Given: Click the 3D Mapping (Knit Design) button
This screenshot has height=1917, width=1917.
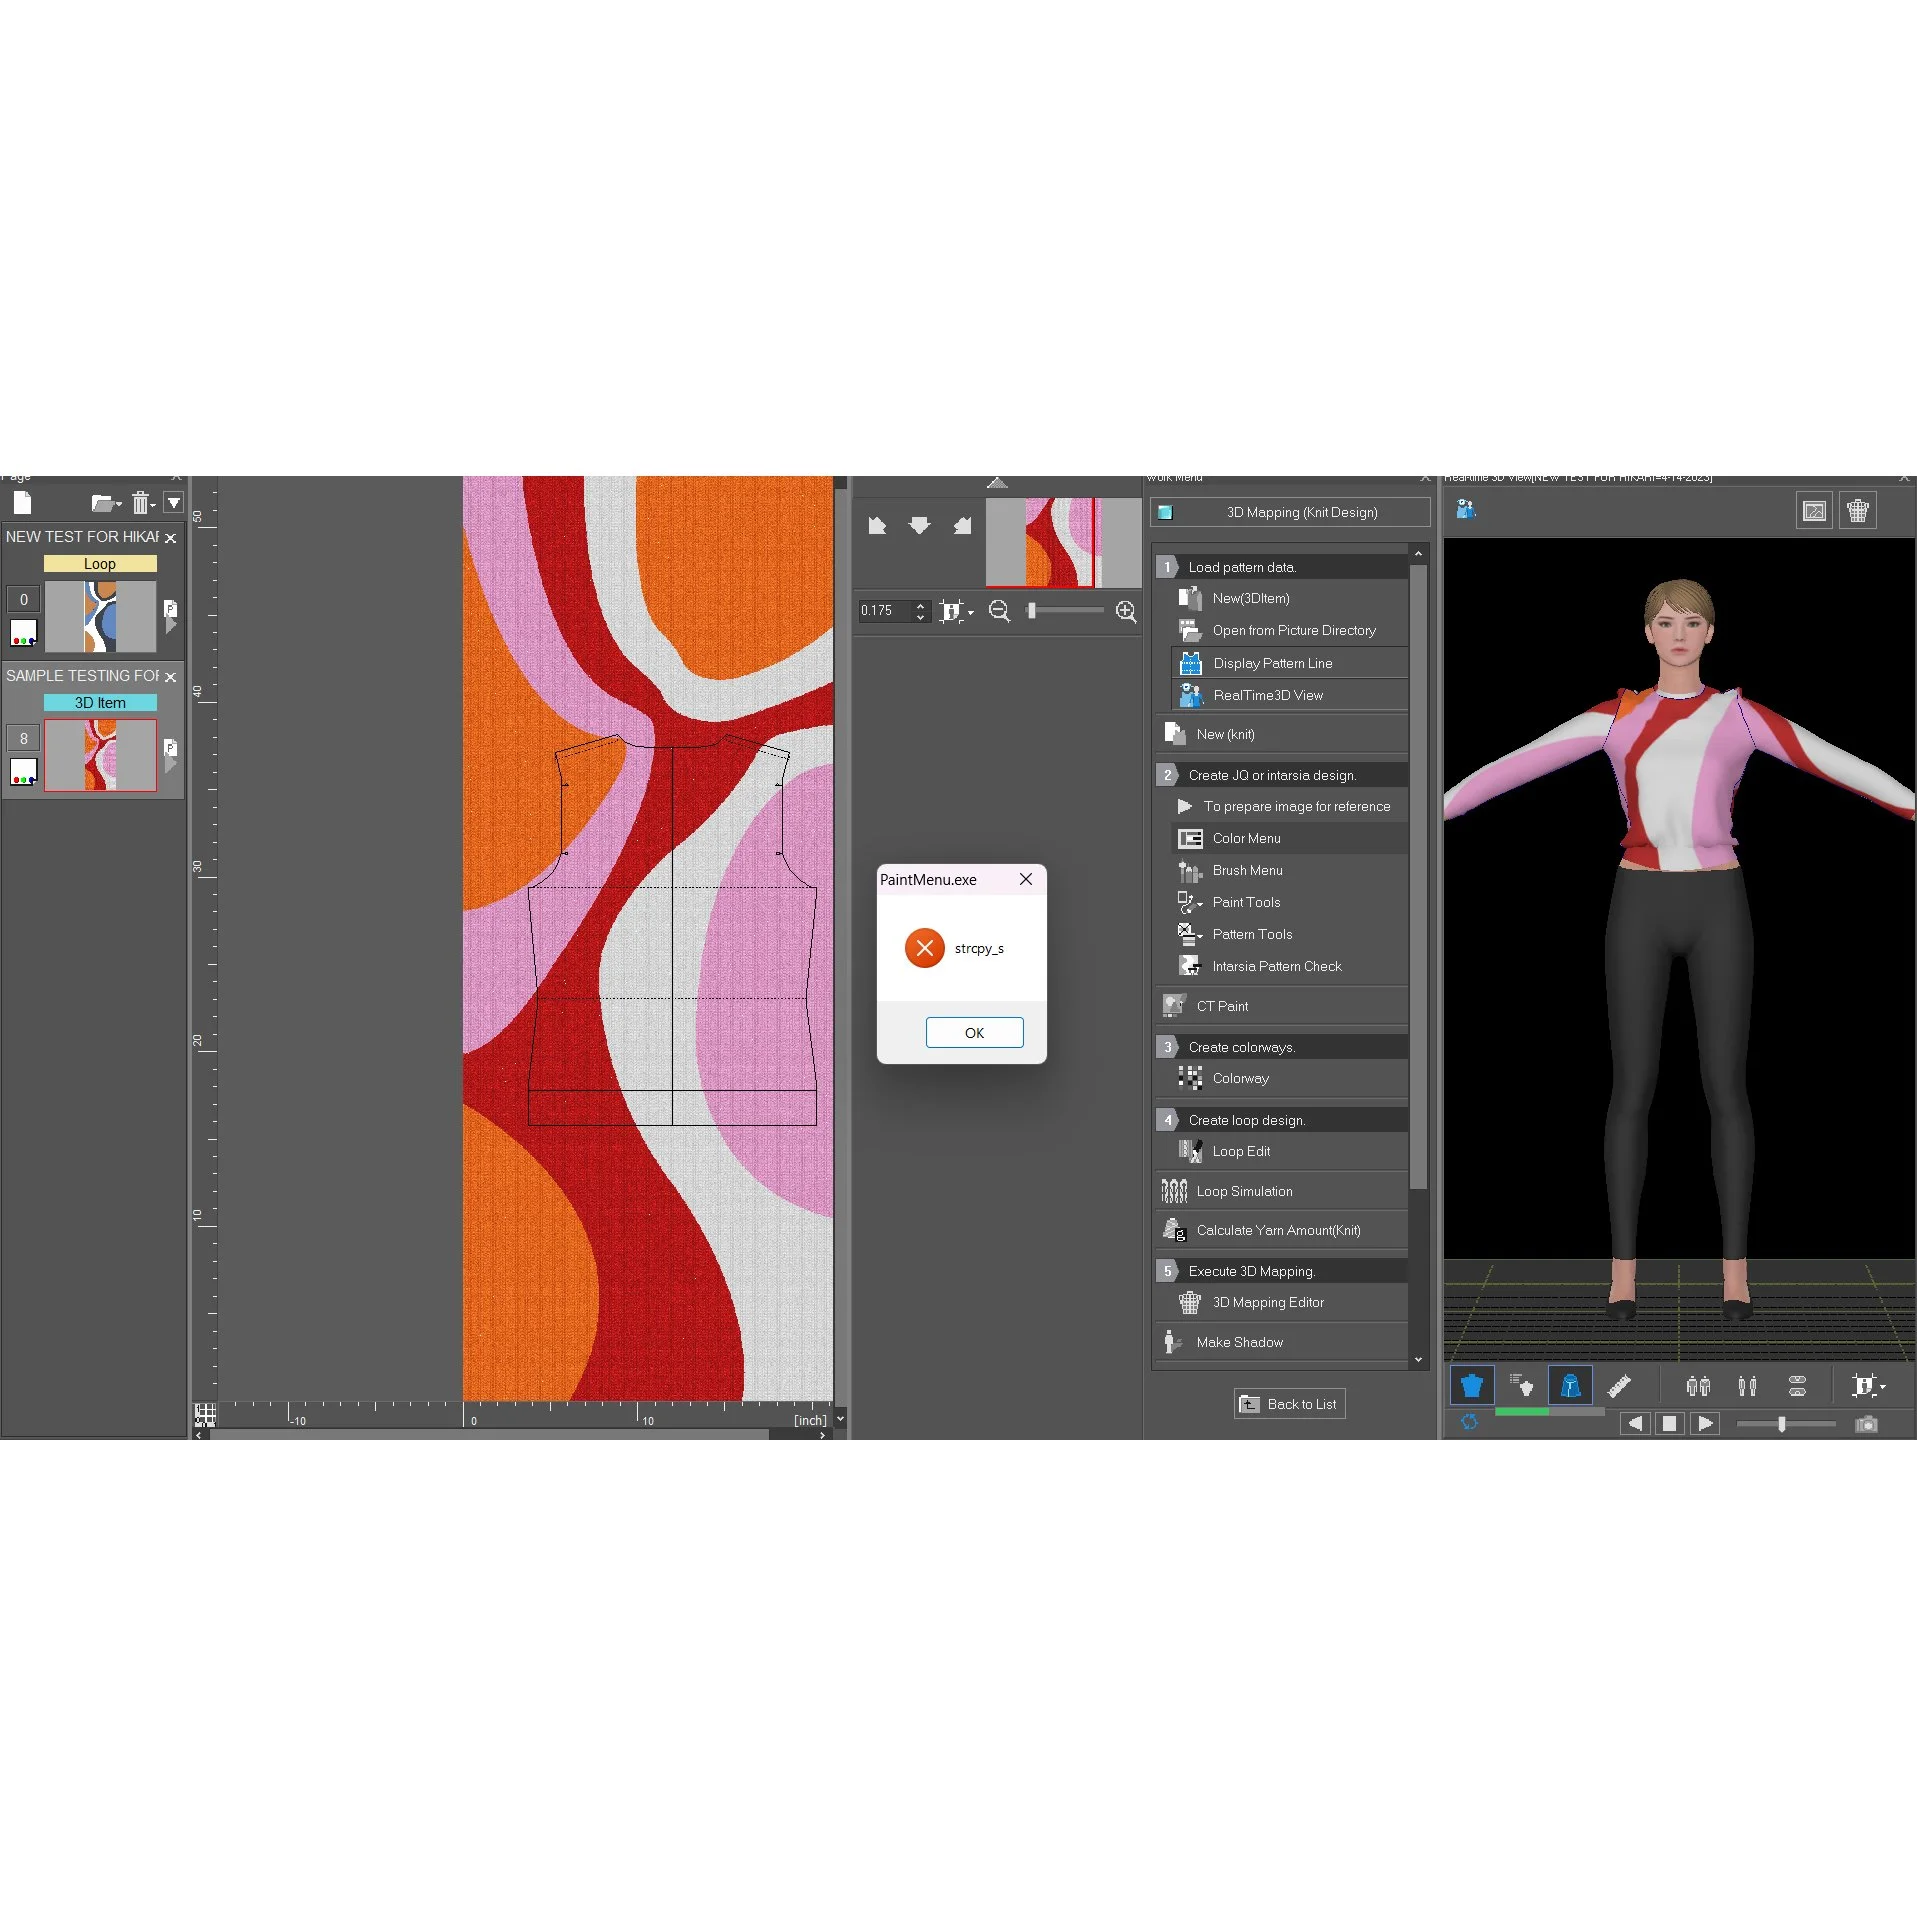Looking at the screenshot, I should coord(1290,512).
